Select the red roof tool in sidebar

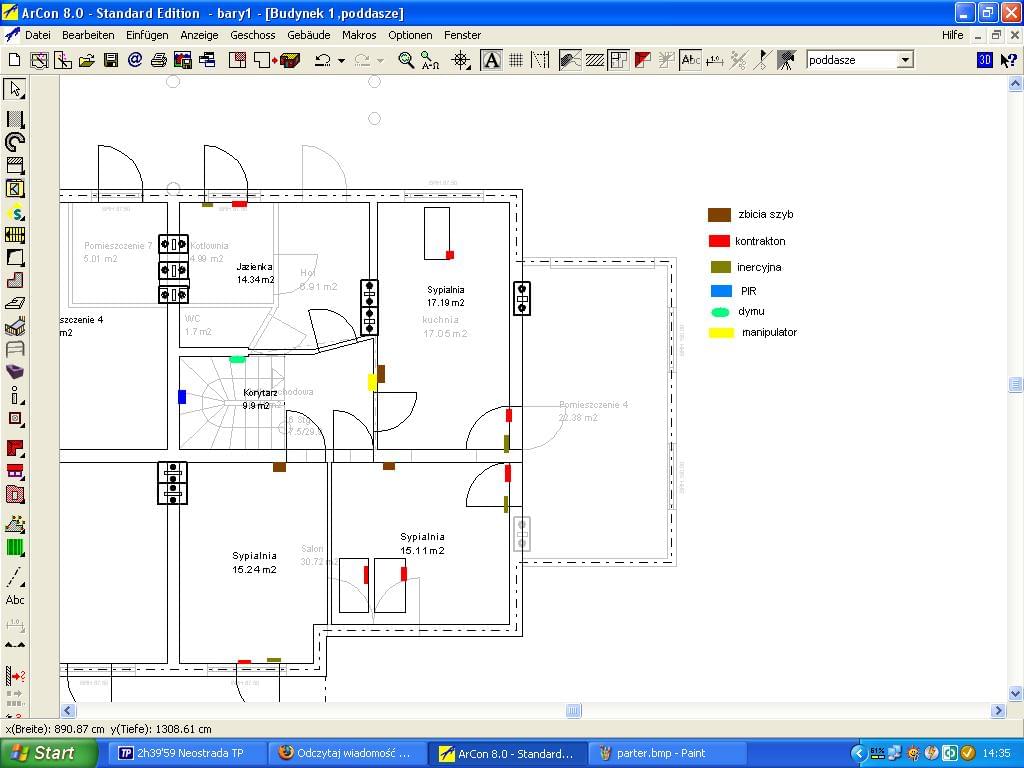tap(15, 471)
